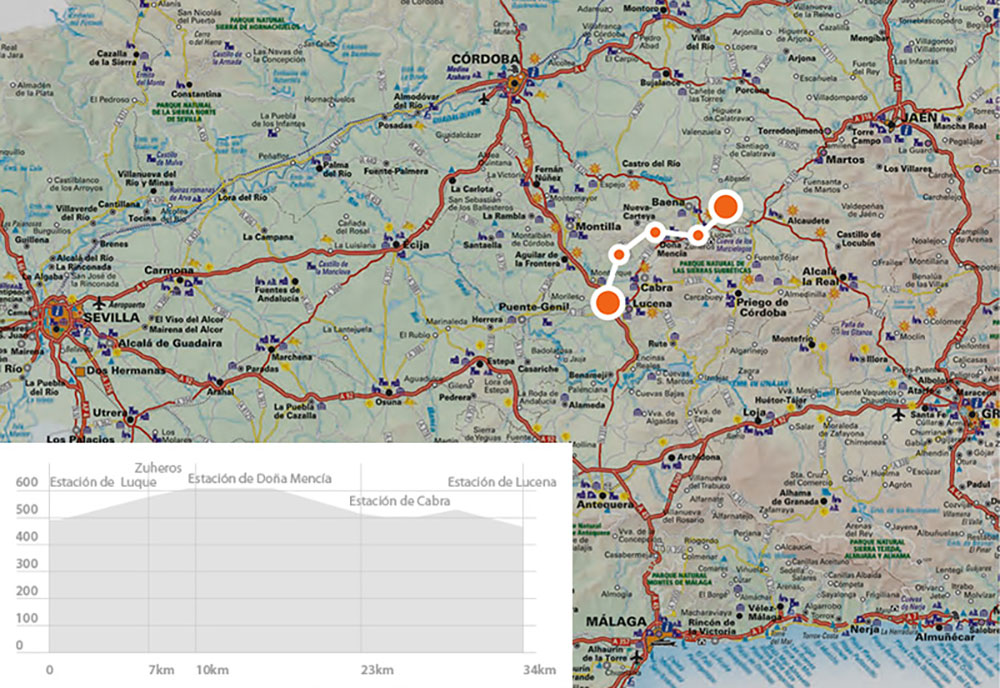Select the Estación de Doña Mencía label
This screenshot has width=1000, height=688.
pos(260,478)
